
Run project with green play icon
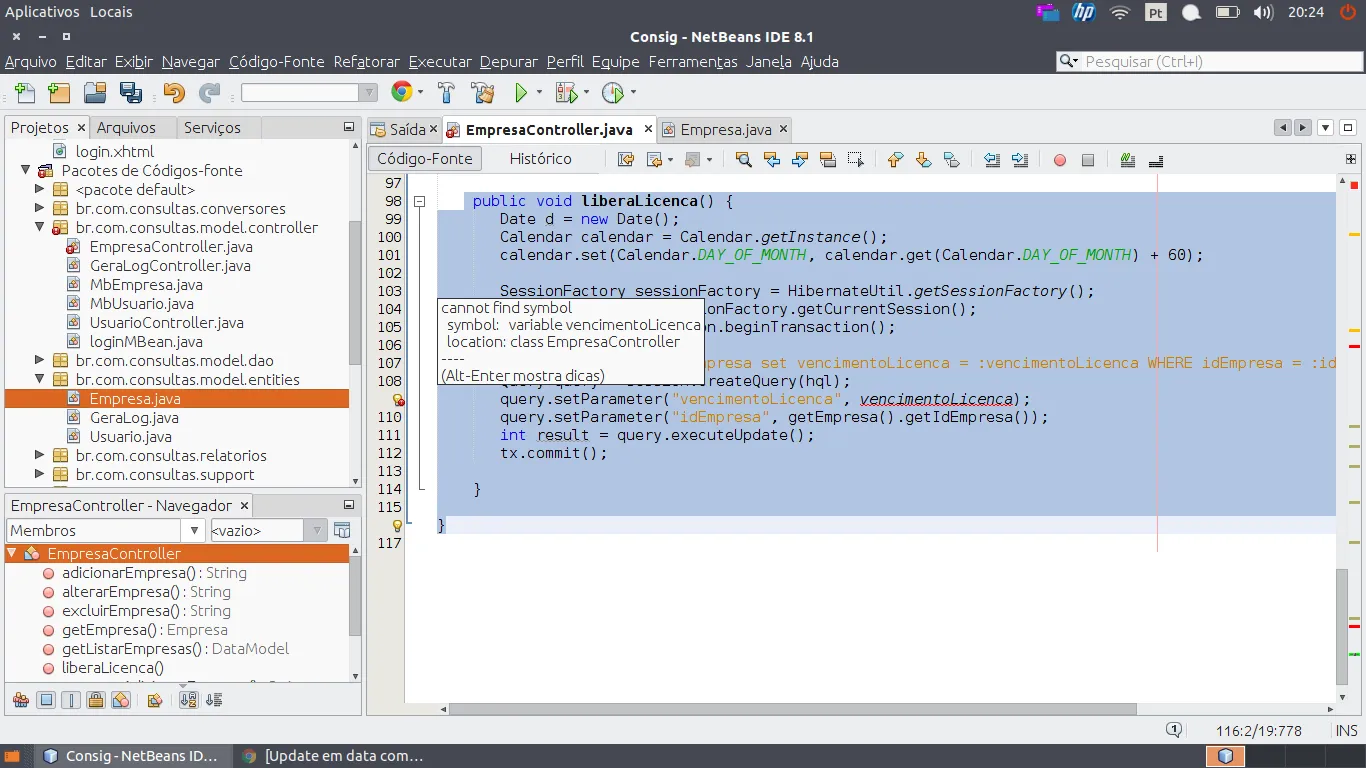(x=521, y=93)
